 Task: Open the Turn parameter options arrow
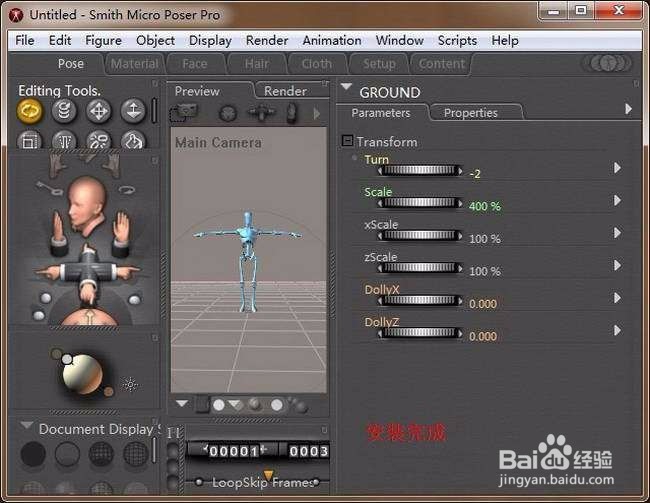click(x=617, y=168)
